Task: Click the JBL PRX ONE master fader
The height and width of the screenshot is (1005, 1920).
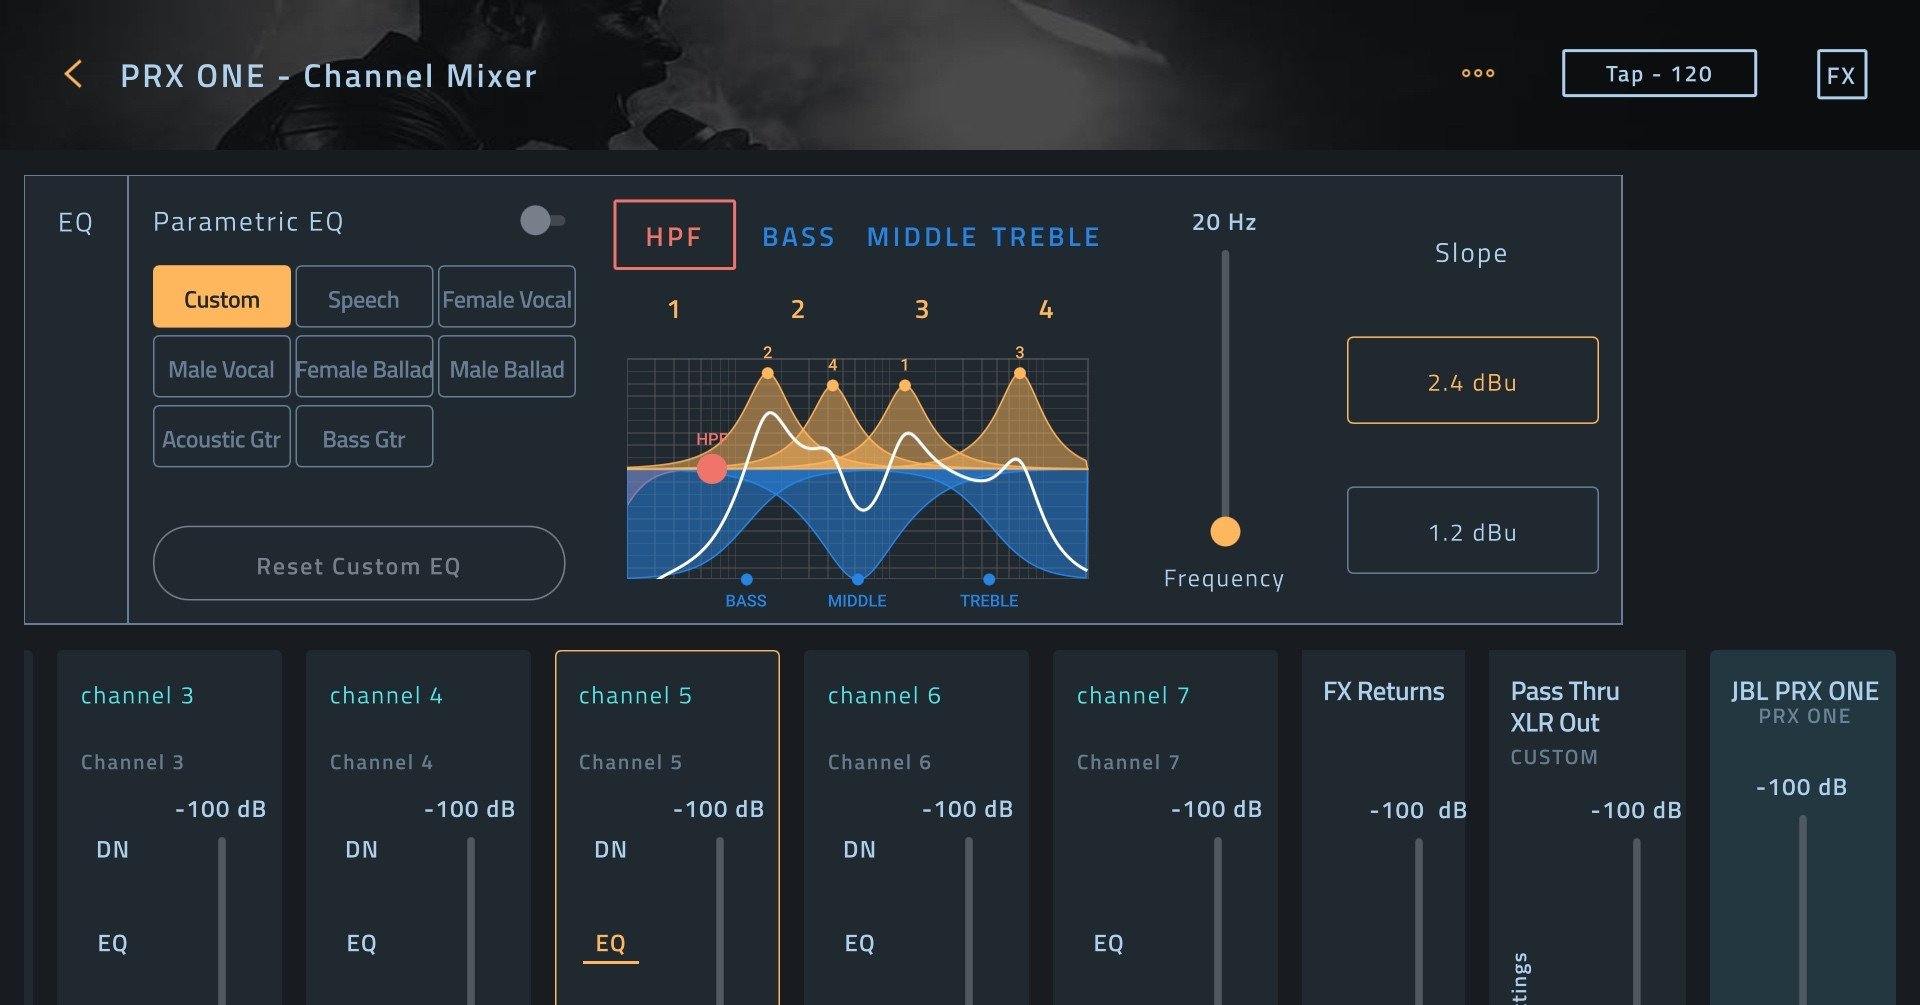Action: click(x=1803, y=910)
